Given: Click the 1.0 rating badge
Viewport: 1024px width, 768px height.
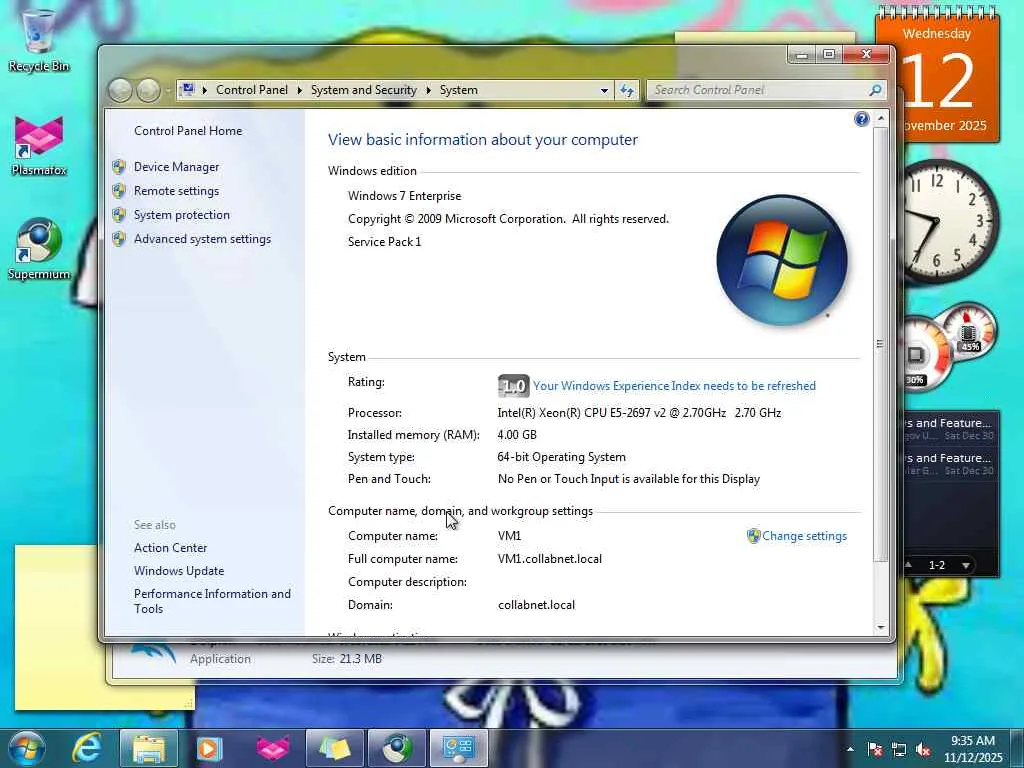Looking at the screenshot, I should (x=513, y=386).
